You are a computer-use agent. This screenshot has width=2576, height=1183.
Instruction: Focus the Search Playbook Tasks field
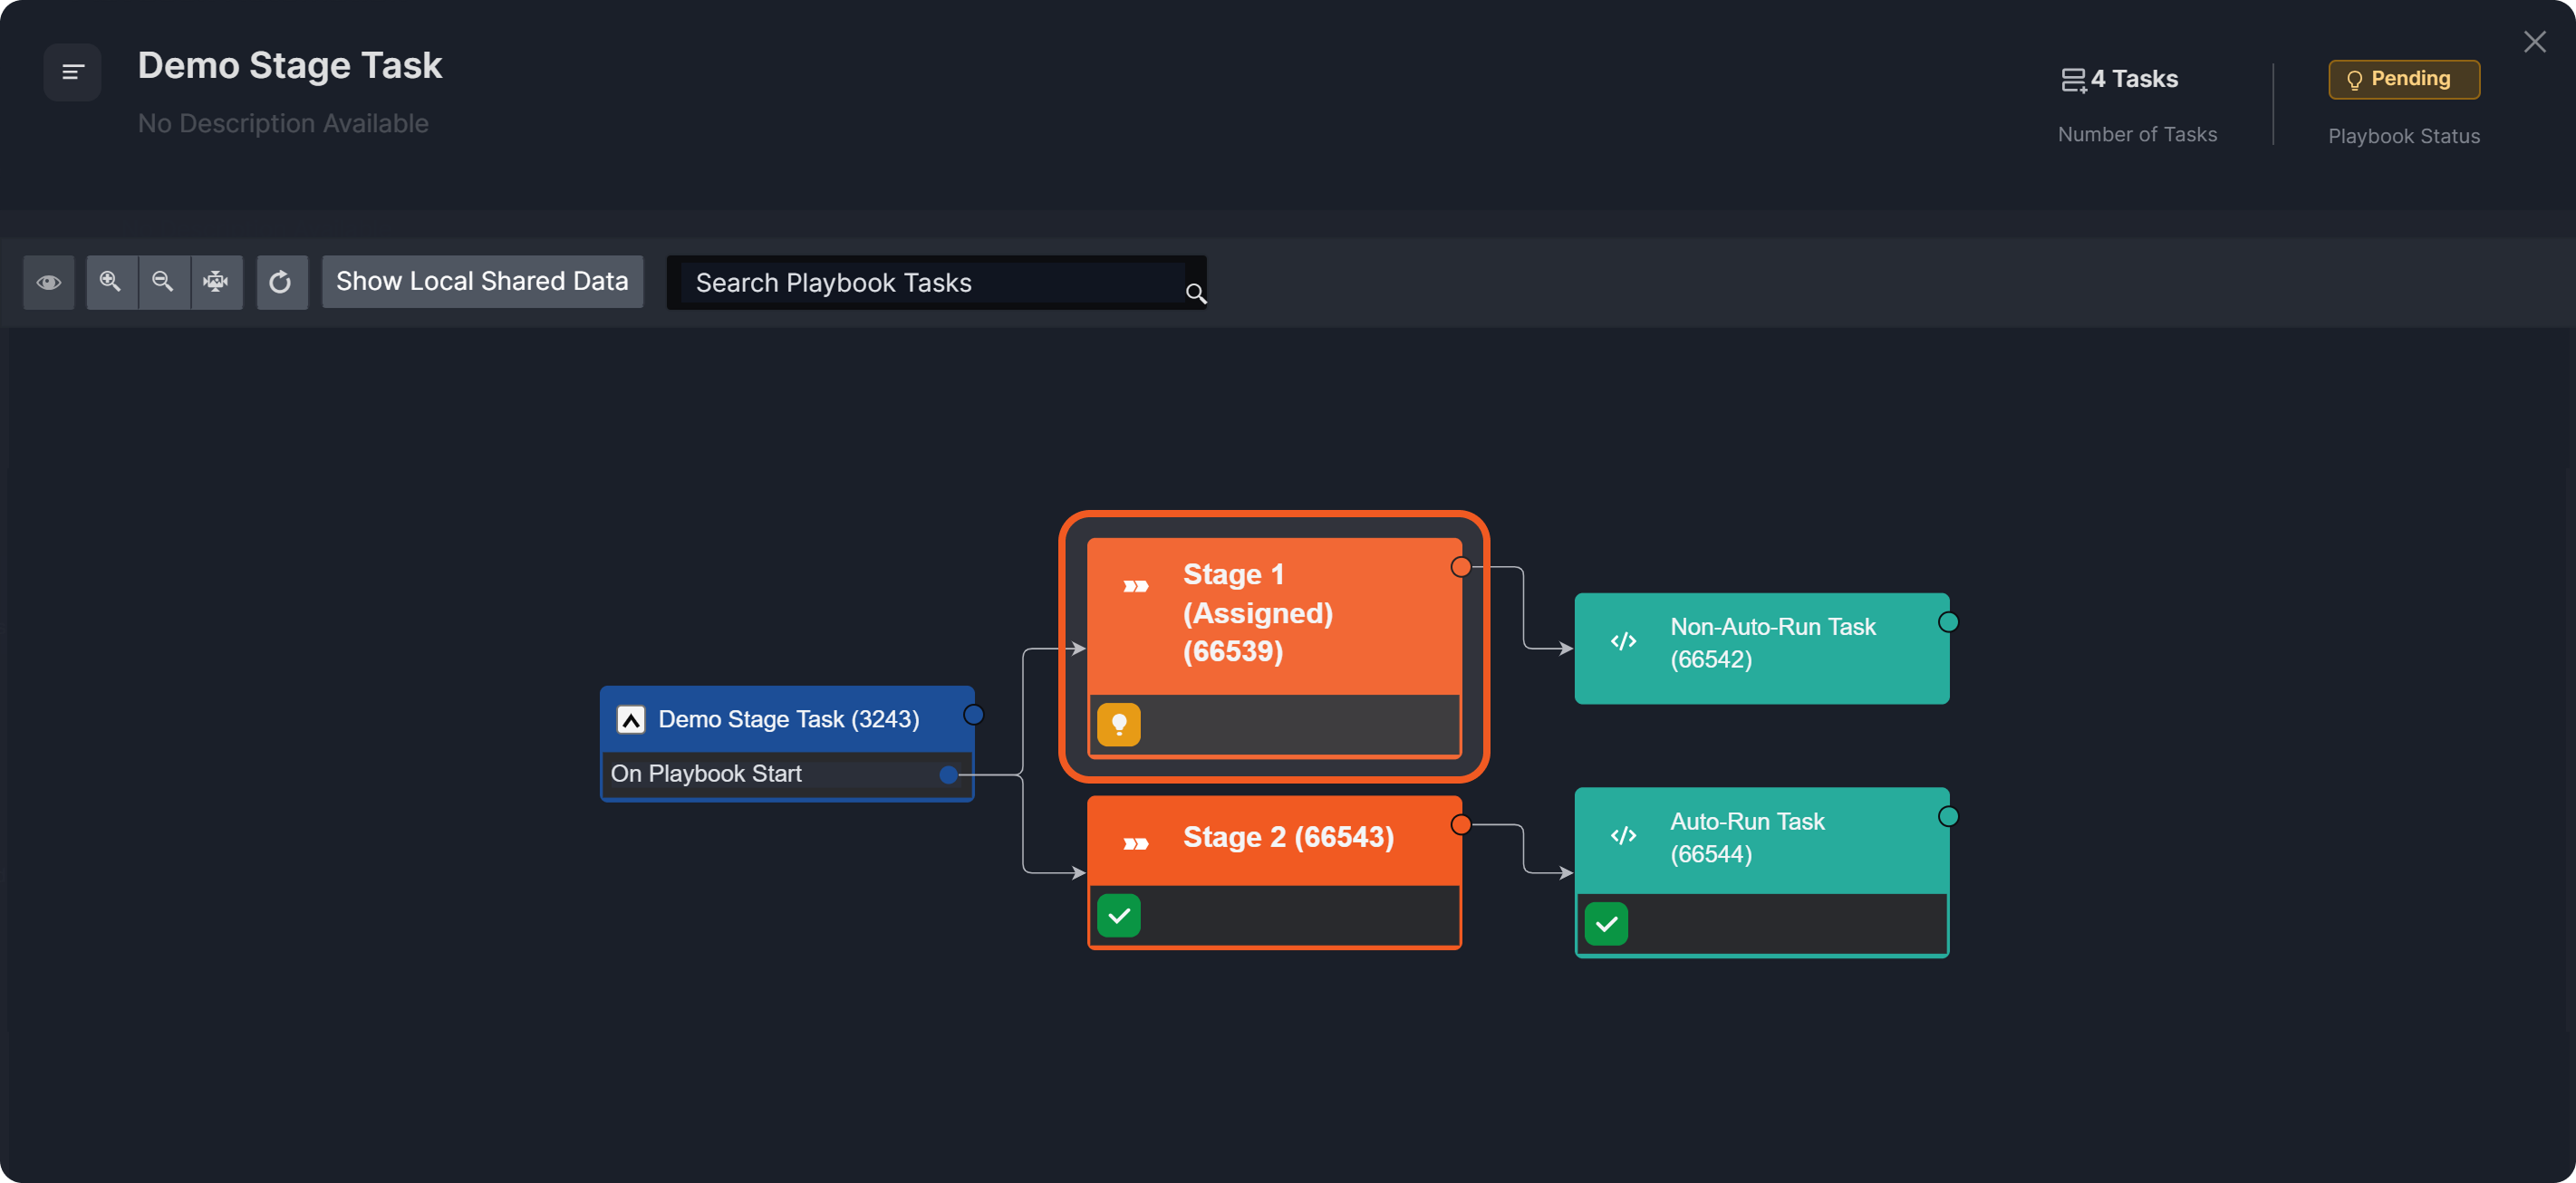click(x=930, y=283)
